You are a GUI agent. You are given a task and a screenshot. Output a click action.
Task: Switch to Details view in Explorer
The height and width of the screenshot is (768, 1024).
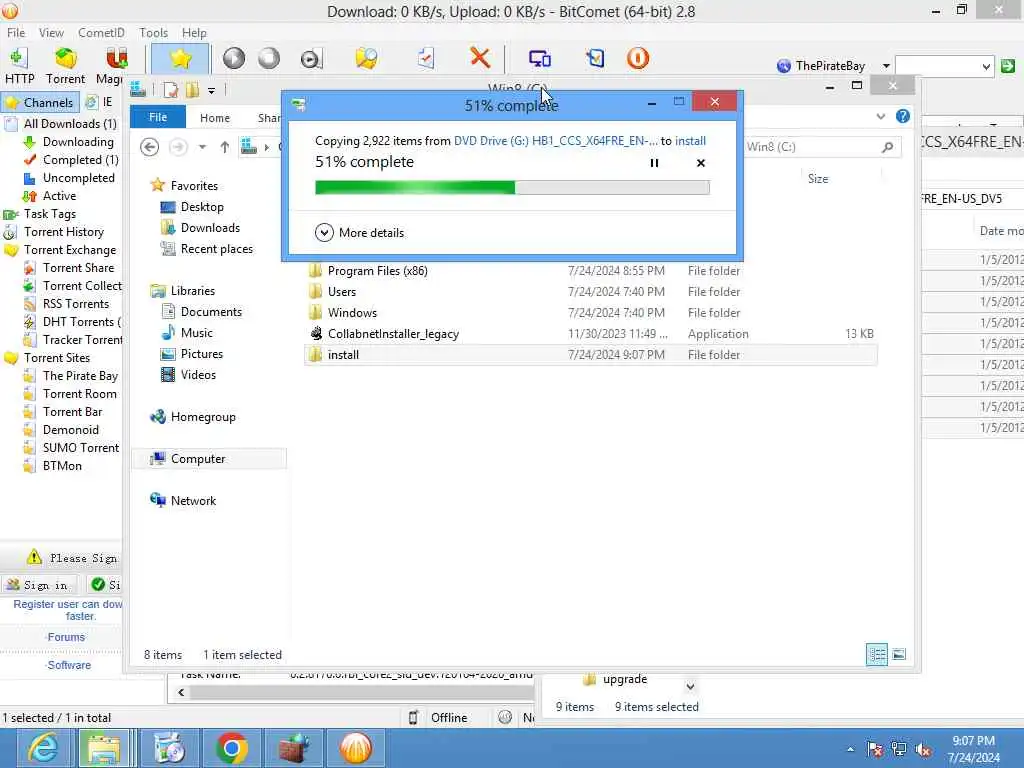876,654
